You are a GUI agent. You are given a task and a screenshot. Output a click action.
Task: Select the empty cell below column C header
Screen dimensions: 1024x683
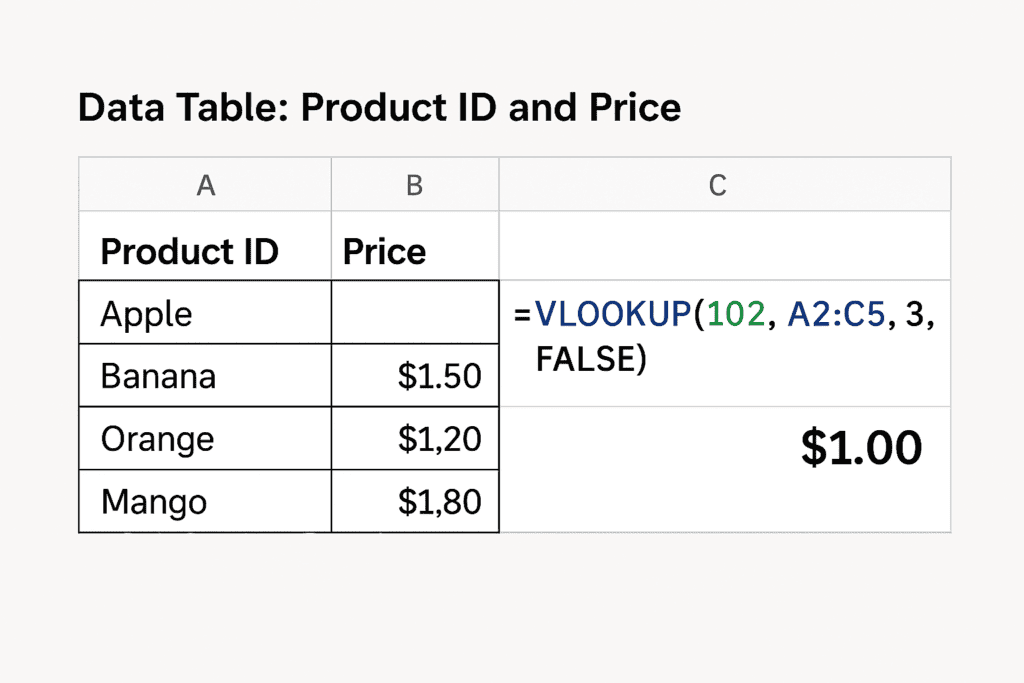coord(725,245)
